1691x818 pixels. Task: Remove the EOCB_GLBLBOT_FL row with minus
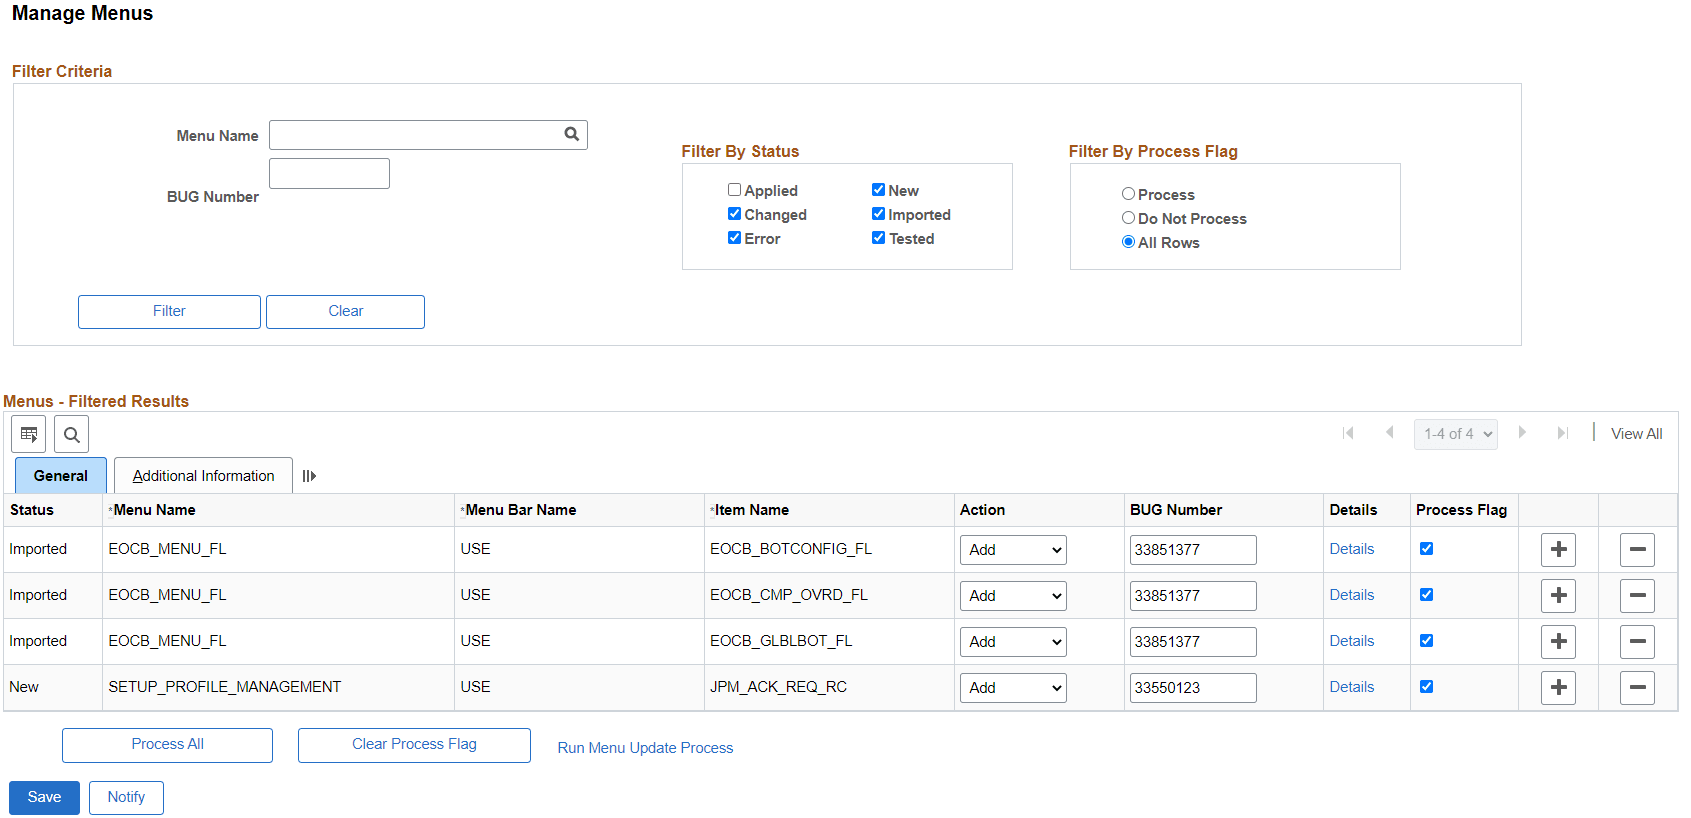pyautogui.click(x=1637, y=641)
